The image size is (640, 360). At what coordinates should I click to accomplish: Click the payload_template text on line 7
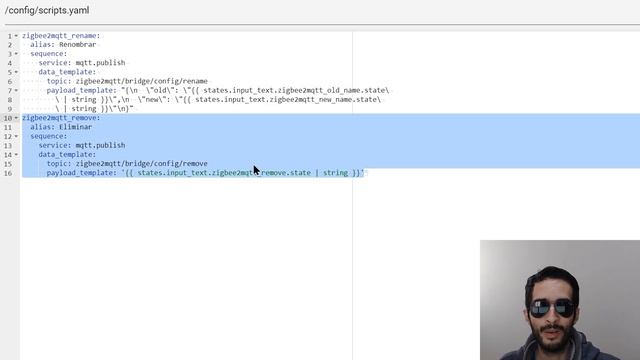tap(218, 90)
